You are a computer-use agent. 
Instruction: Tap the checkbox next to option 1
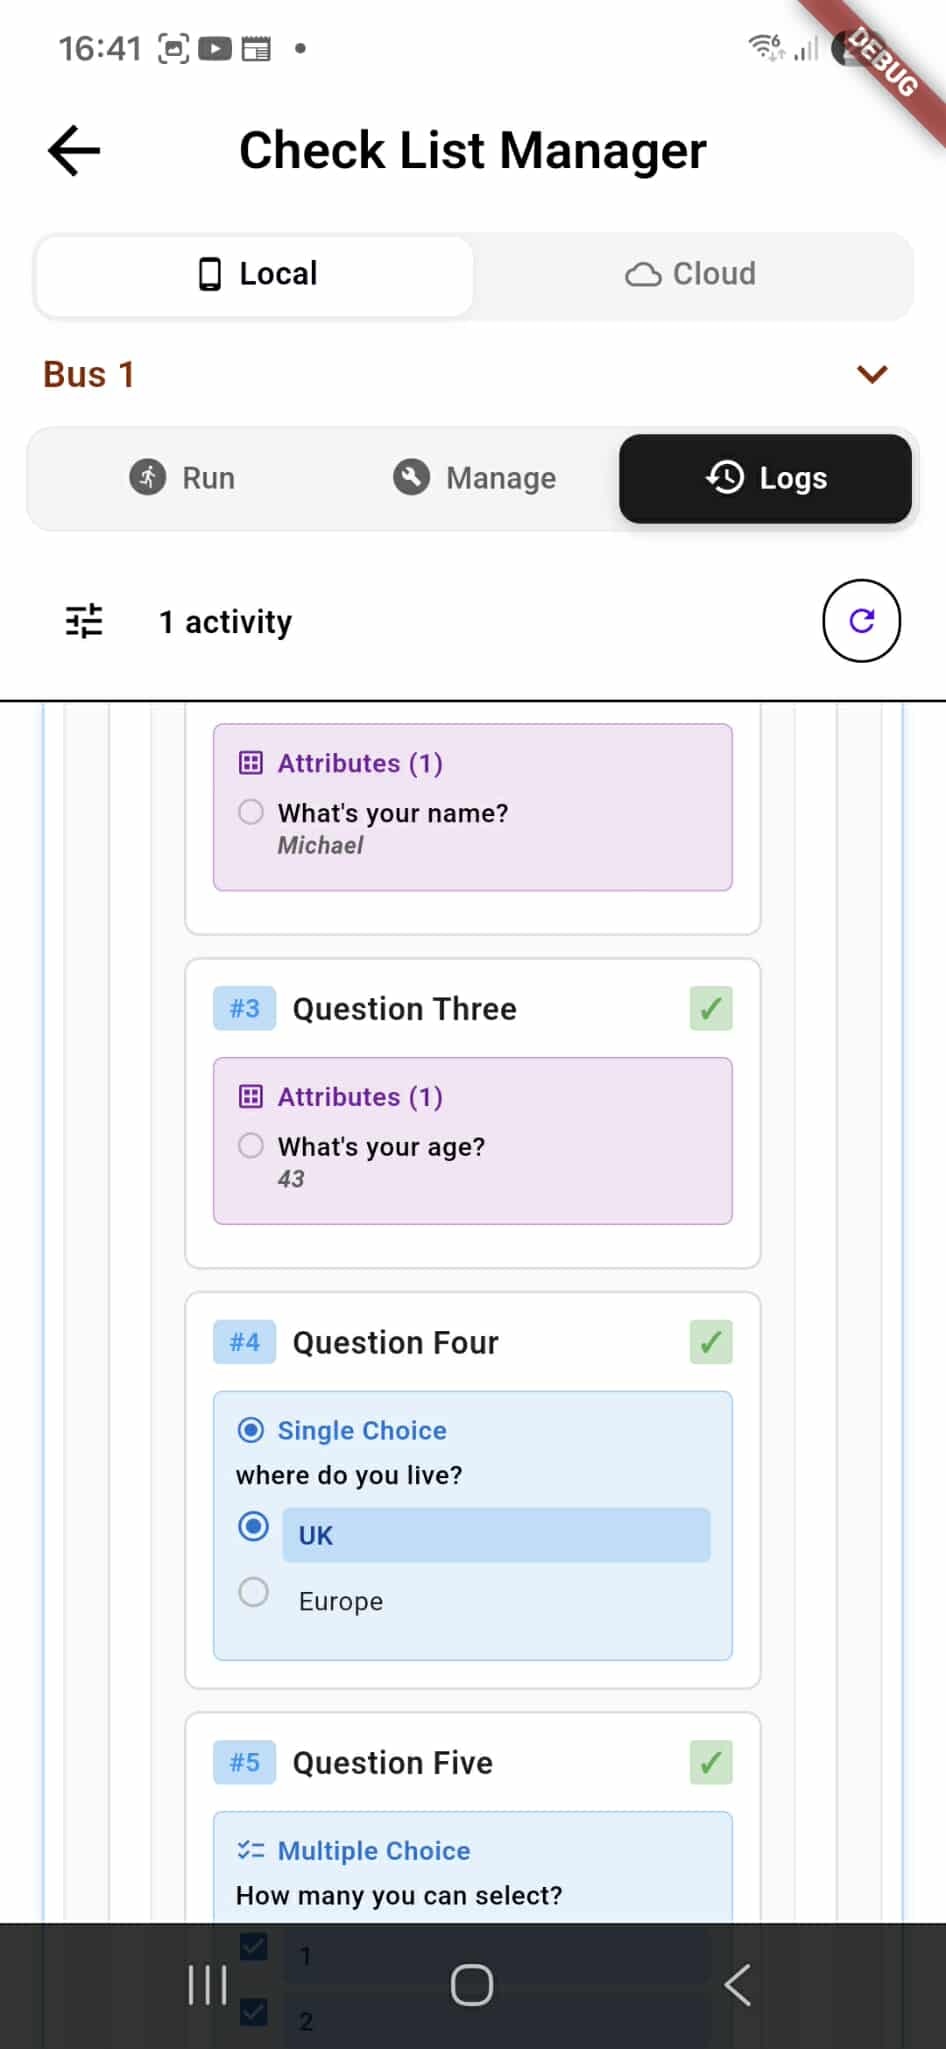click(x=255, y=1946)
